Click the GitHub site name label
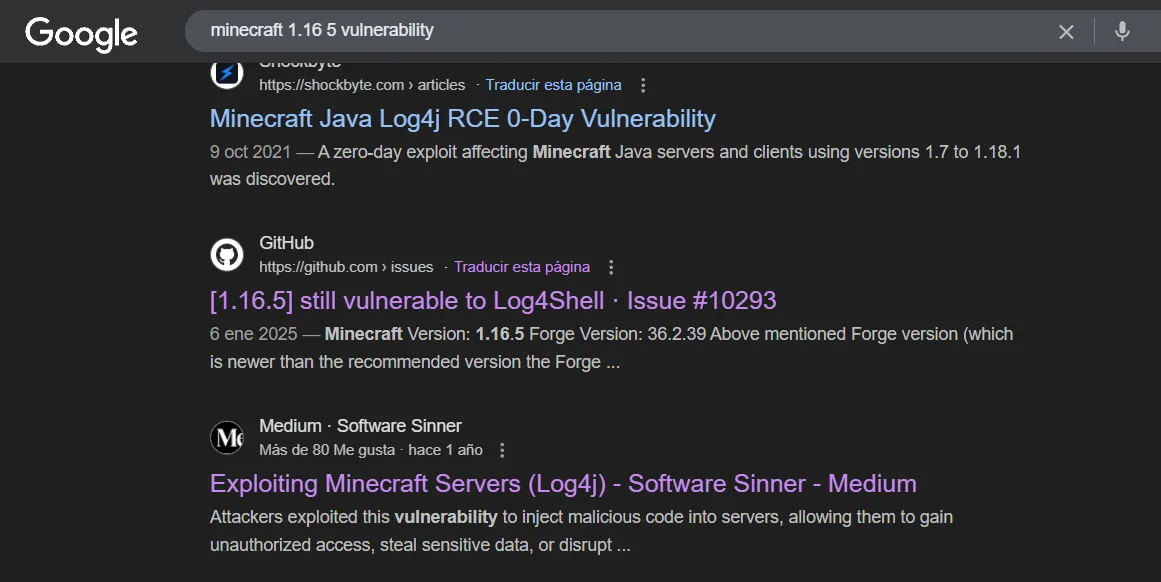 (287, 243)
